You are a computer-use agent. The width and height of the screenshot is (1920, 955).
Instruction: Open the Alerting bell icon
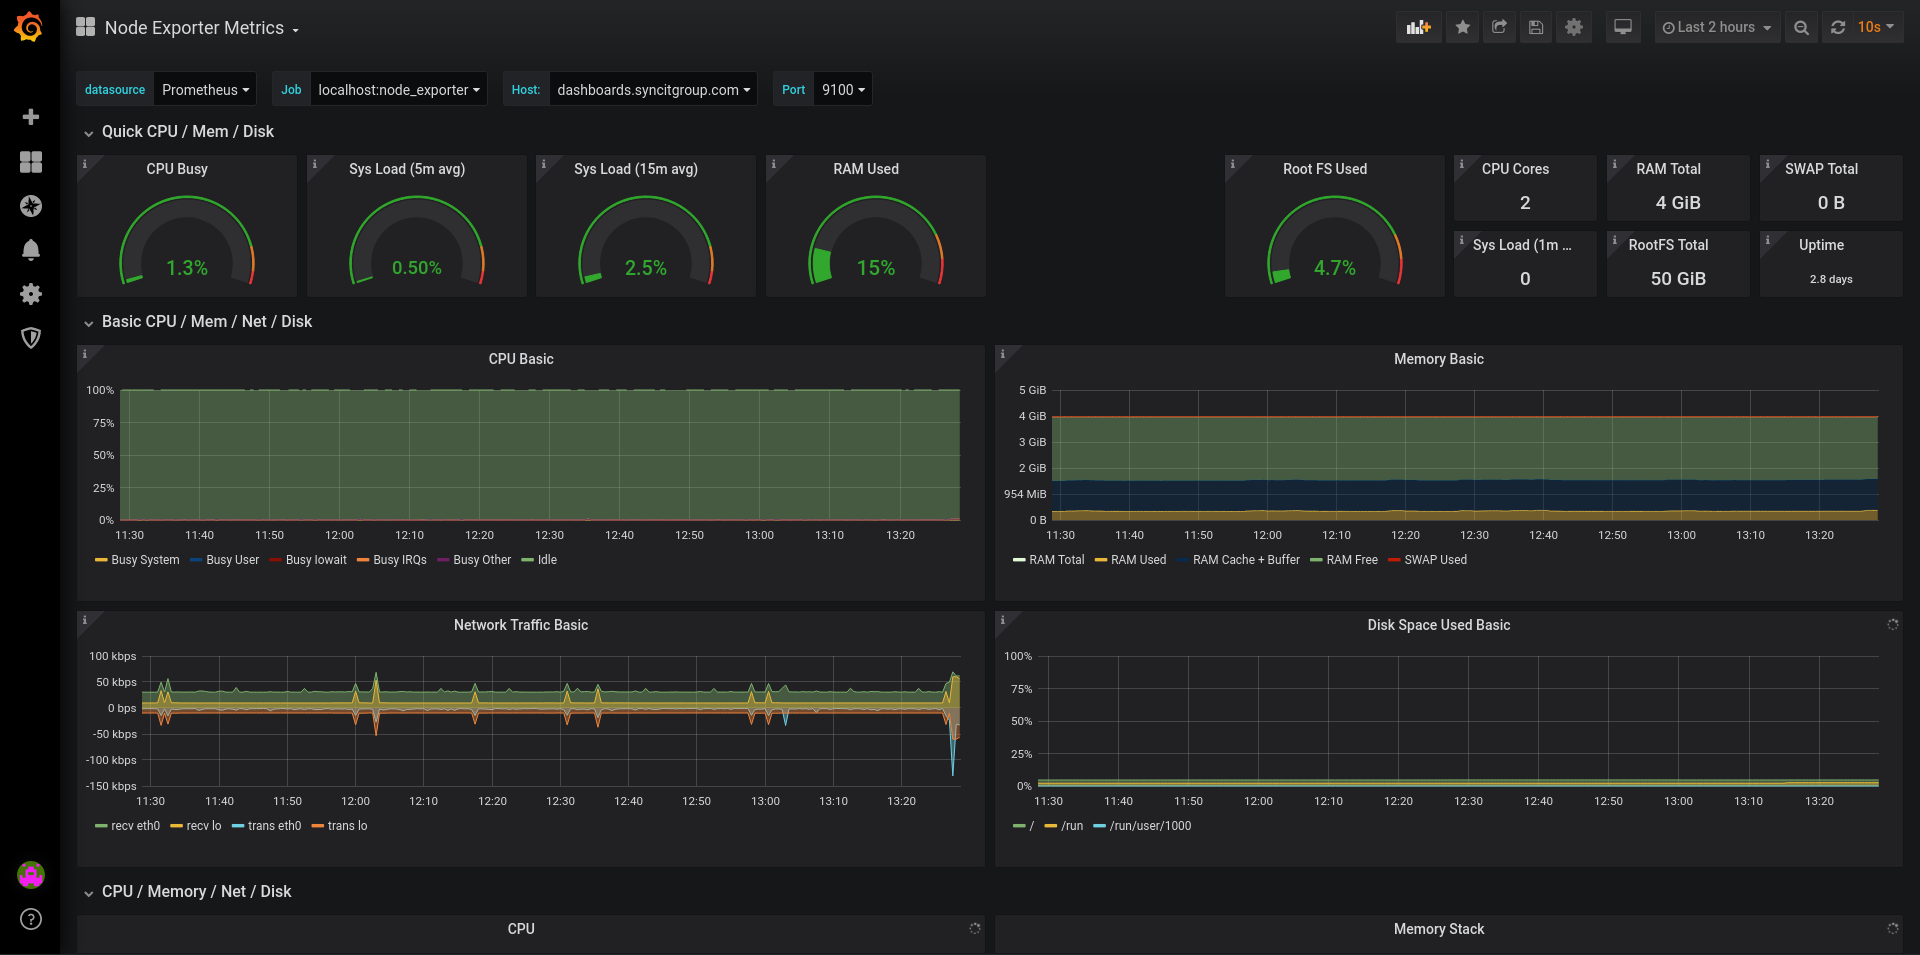[x=31, y=250]
